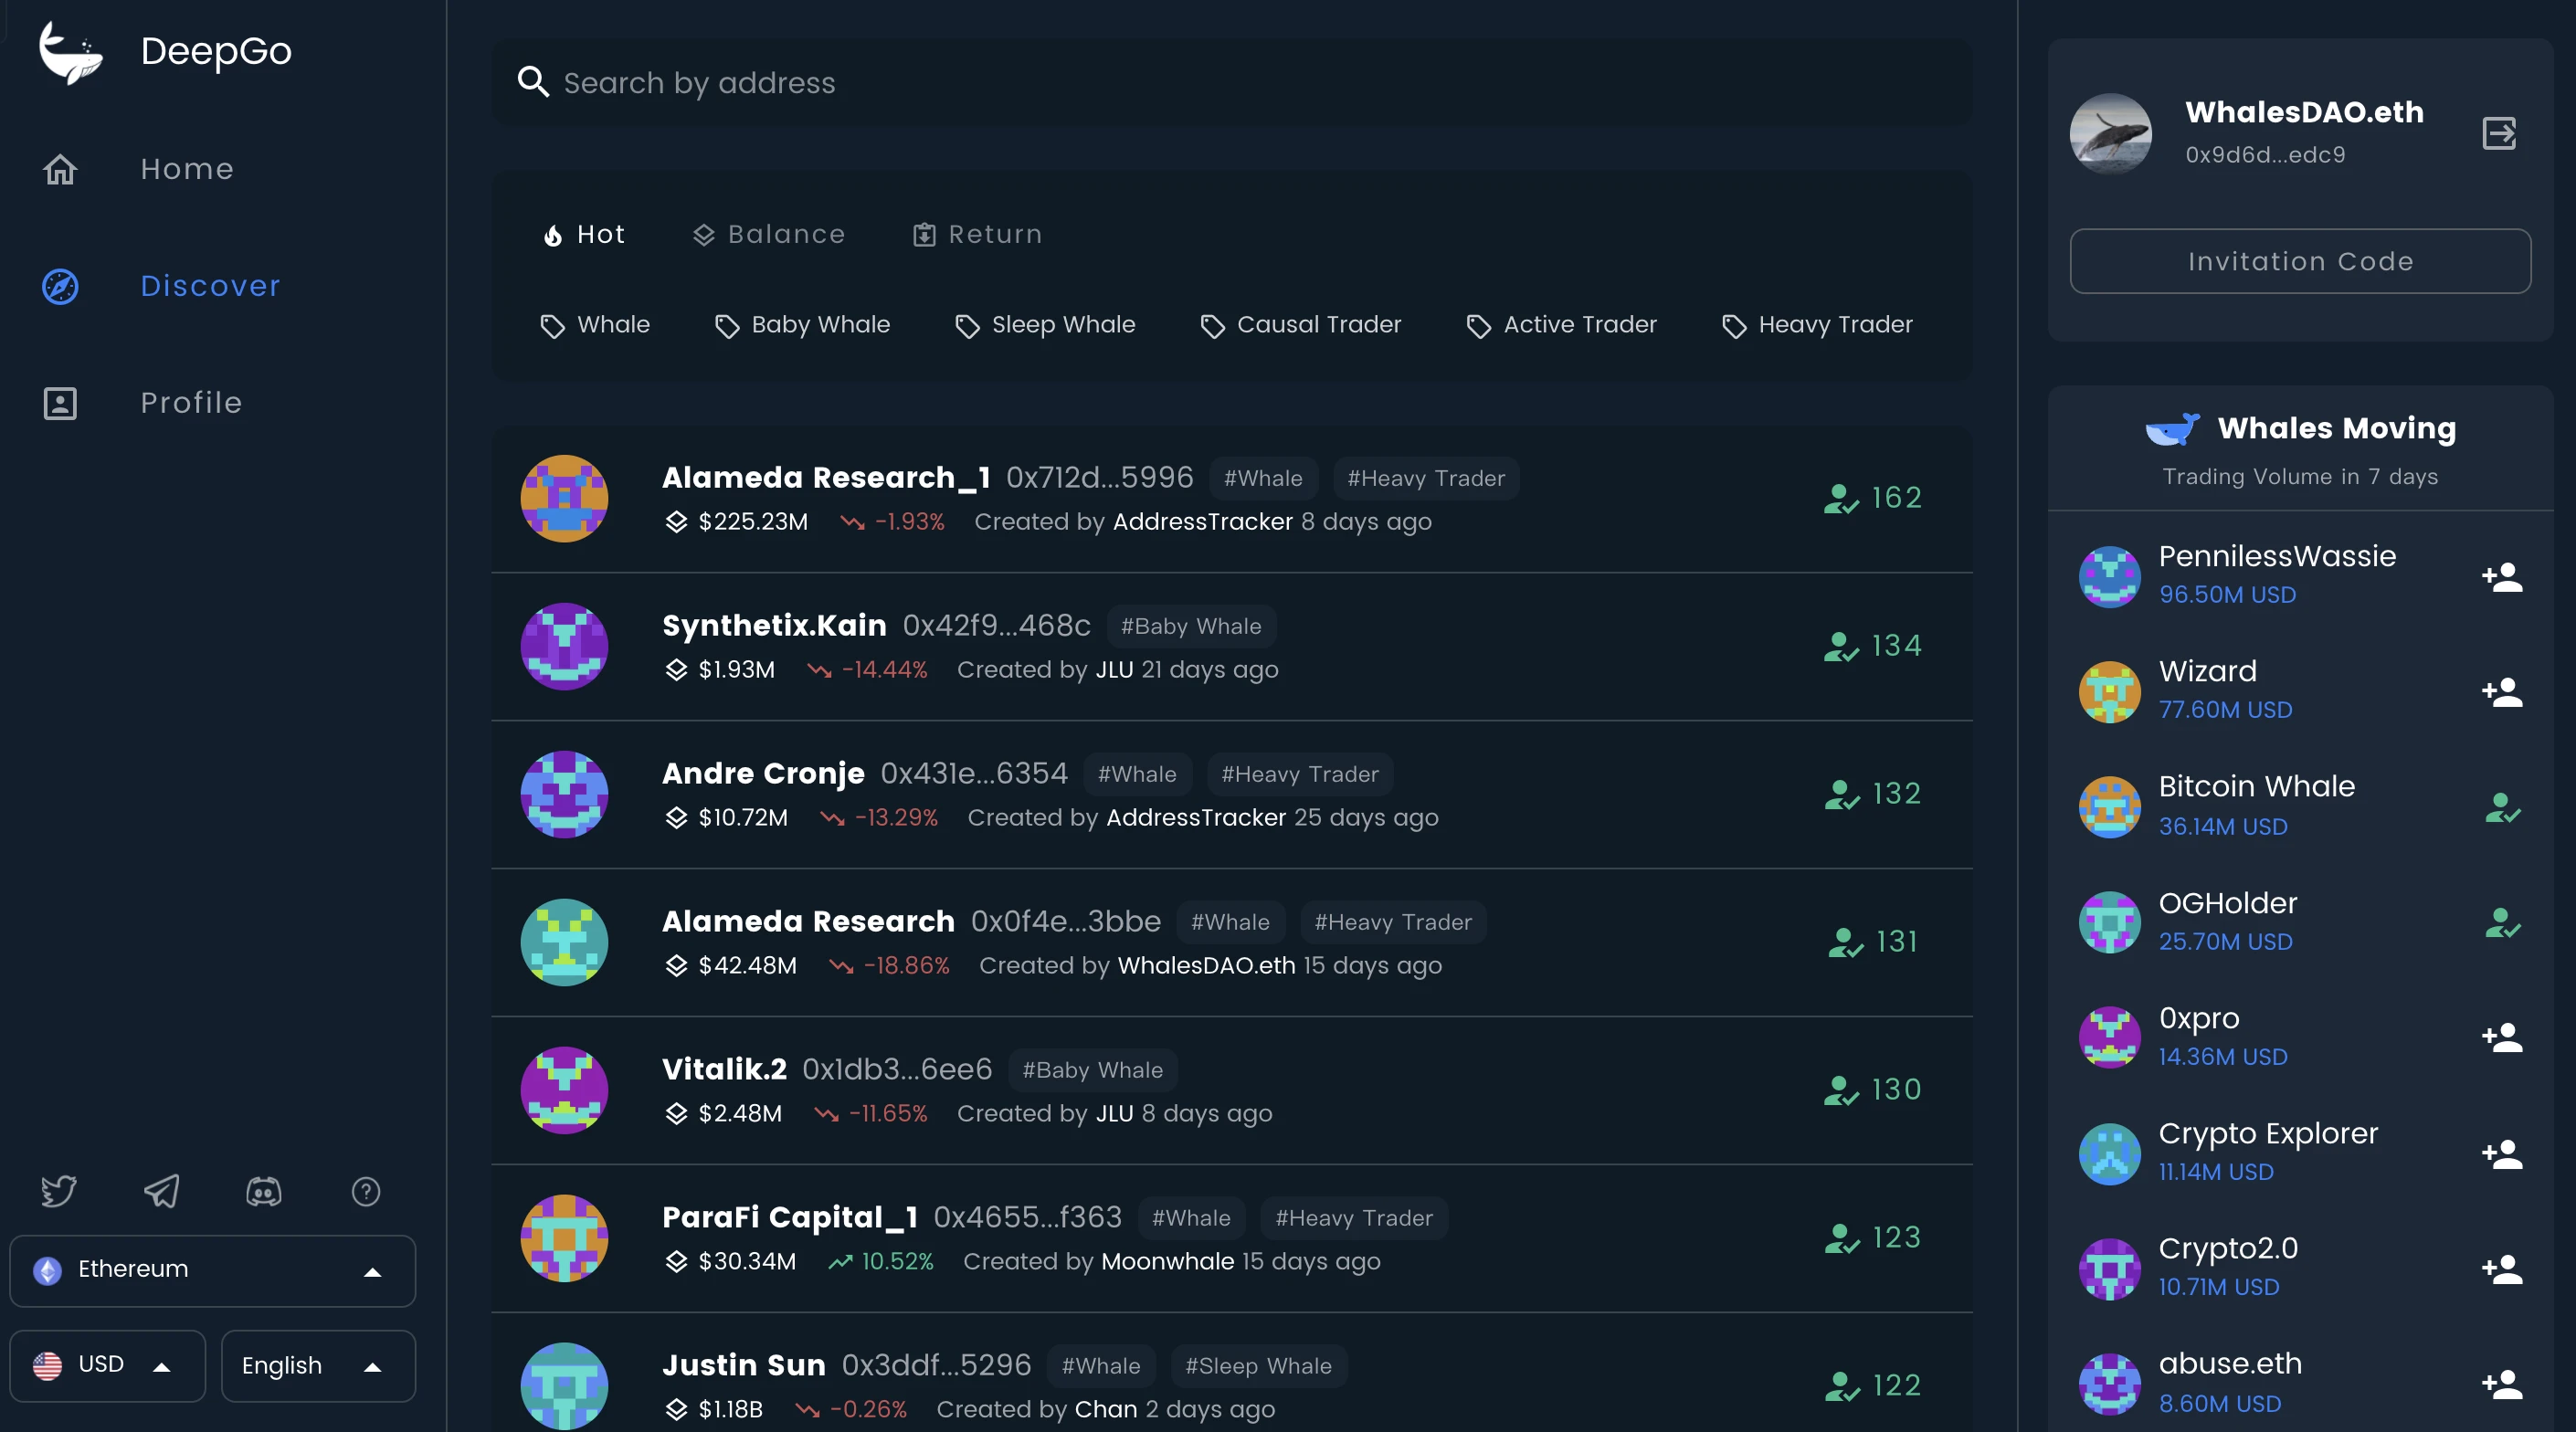
Task: Click follower count 122 for Justin Sun
Action: click(1872, 1386)
